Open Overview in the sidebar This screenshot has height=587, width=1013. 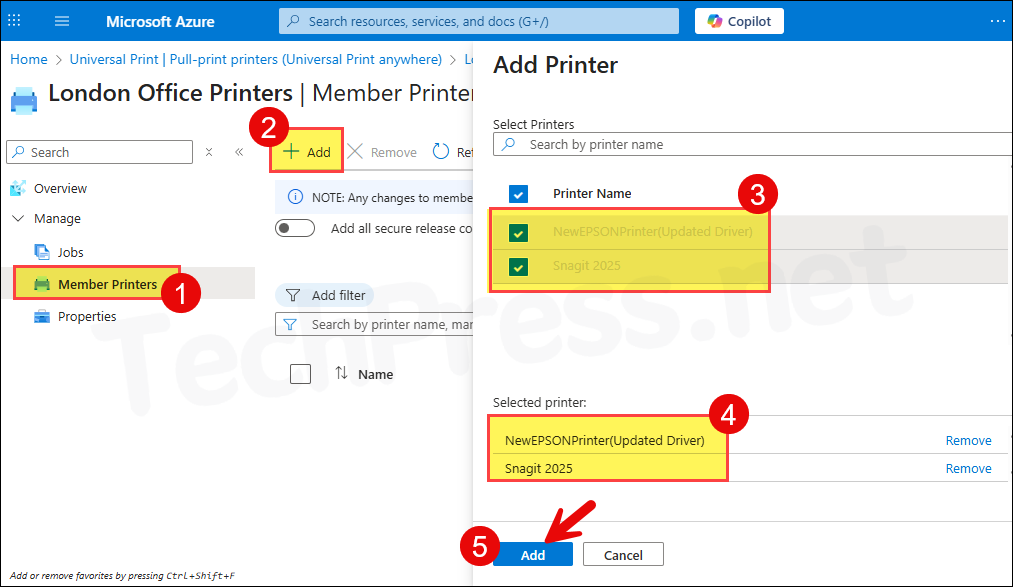[x=60, y=189]
